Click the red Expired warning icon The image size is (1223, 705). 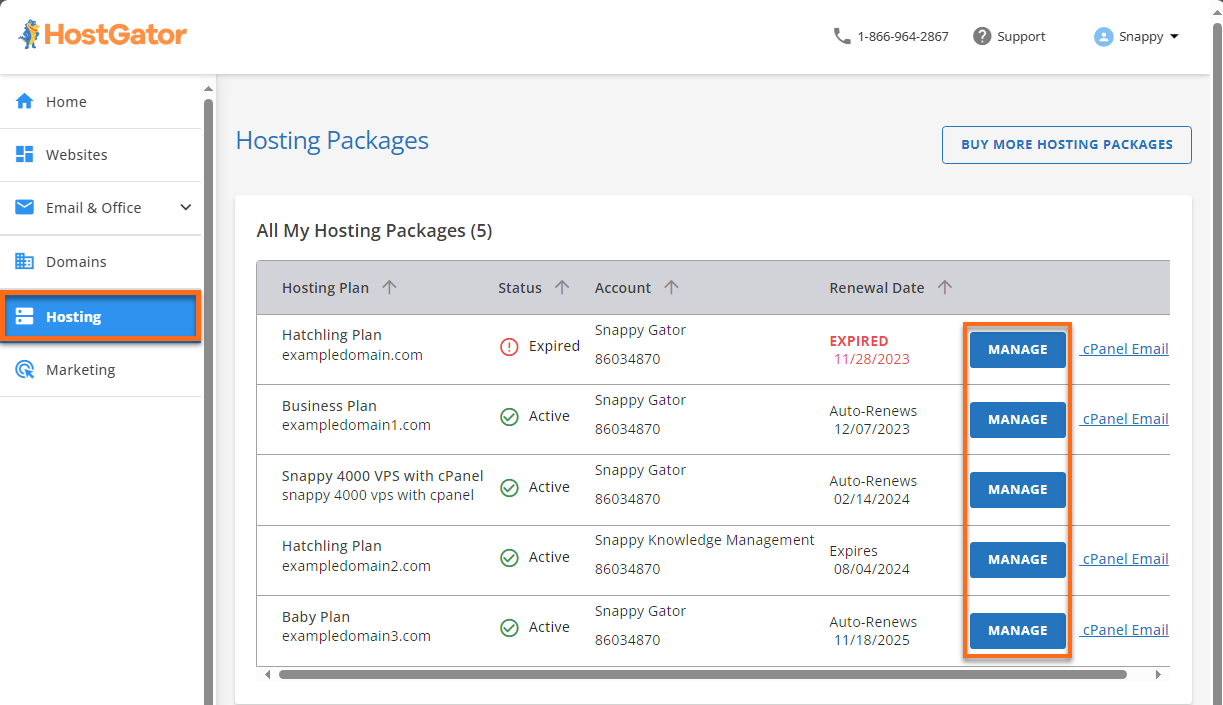pos(509,346)
